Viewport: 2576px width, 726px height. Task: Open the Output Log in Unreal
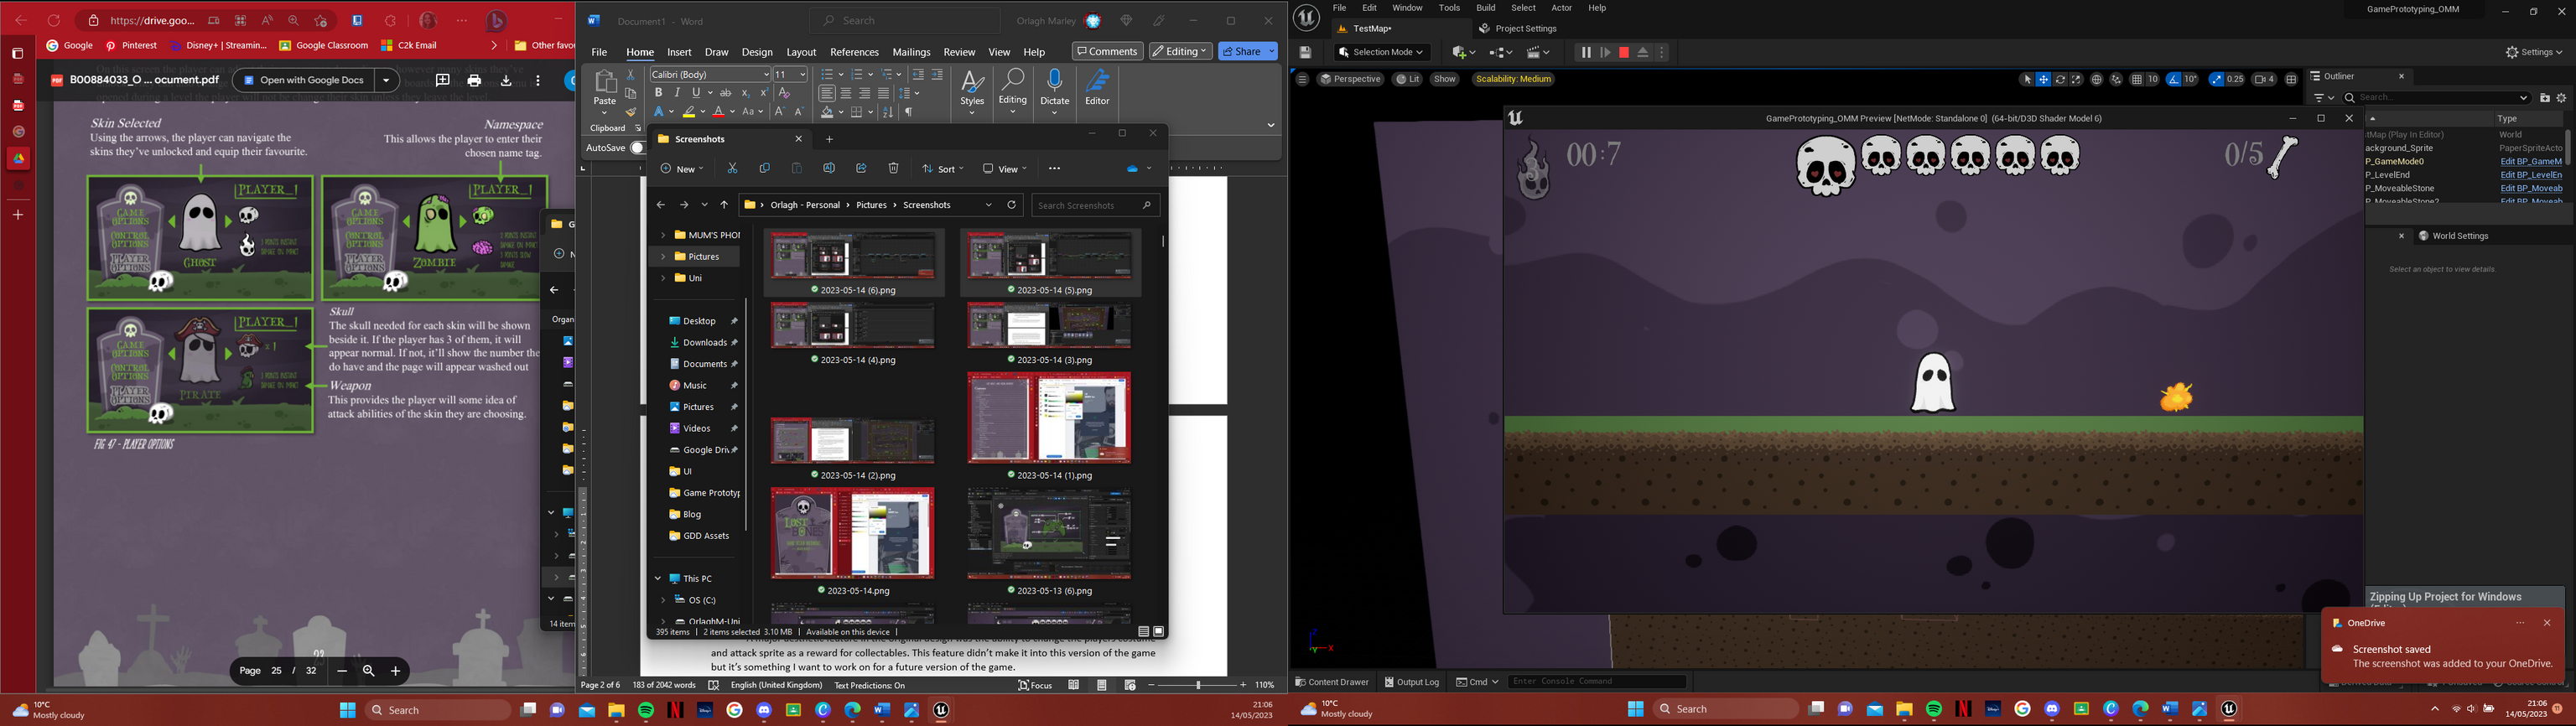pos(1412,682)
